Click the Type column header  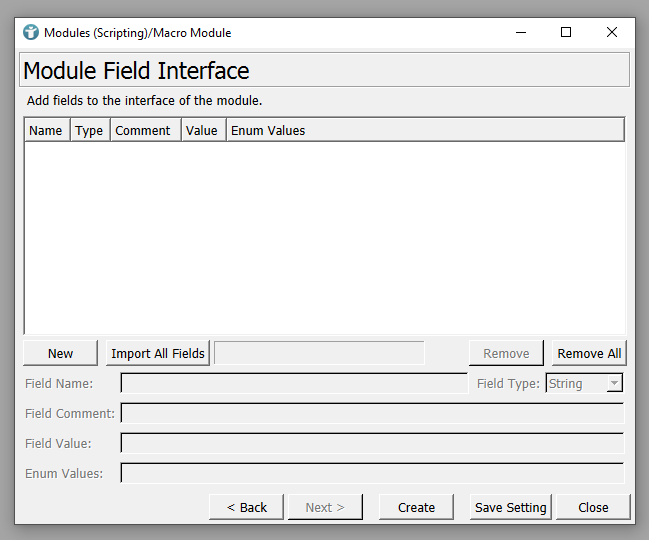tap(89, 130)
